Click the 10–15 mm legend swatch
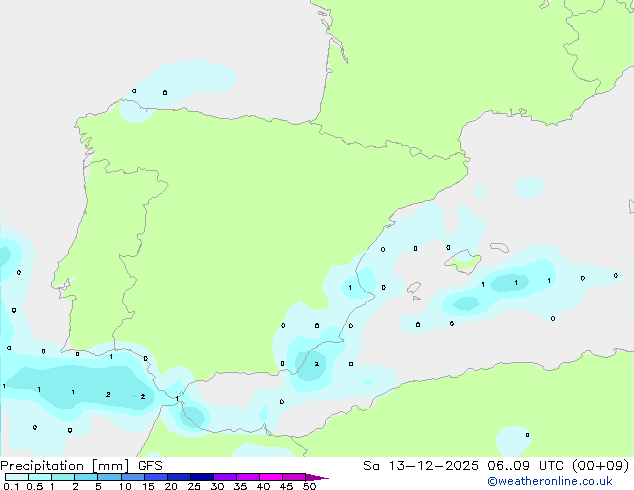 tap(133, 477)
